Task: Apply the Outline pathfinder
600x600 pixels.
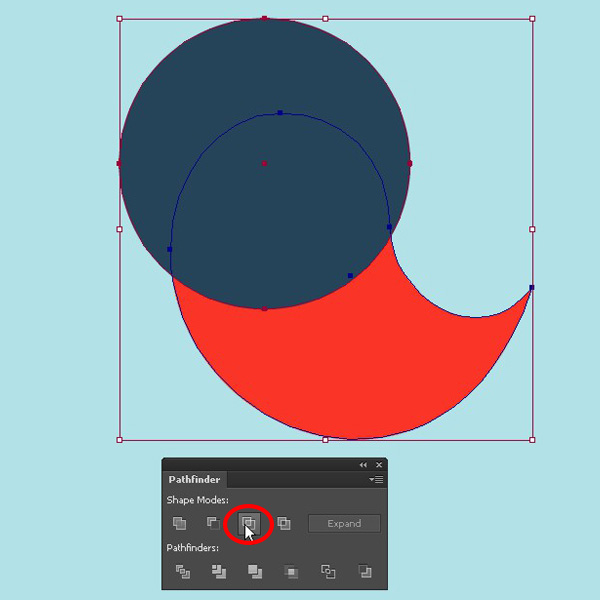Action: click(328, 572)
